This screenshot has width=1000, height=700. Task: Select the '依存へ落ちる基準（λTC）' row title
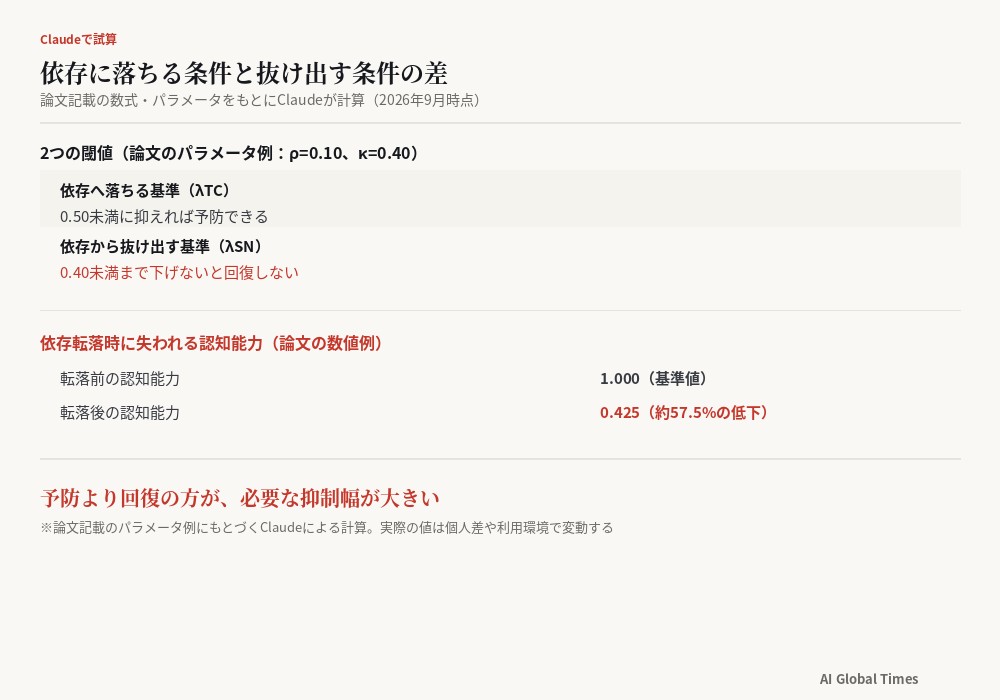147,190
